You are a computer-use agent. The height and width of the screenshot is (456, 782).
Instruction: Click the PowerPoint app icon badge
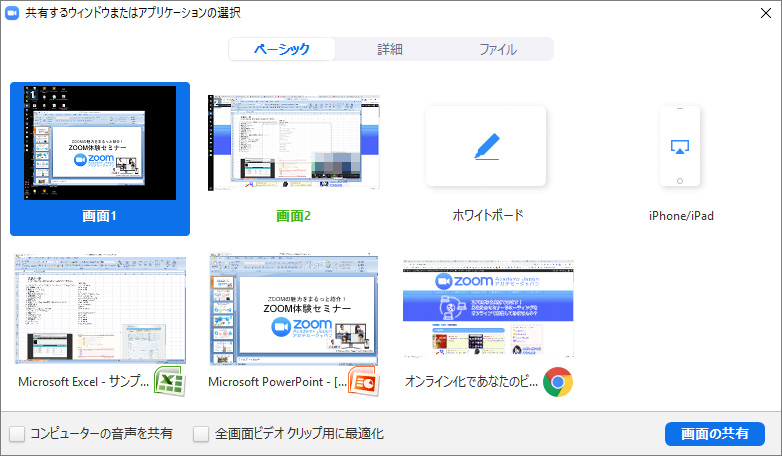[362, 381]
